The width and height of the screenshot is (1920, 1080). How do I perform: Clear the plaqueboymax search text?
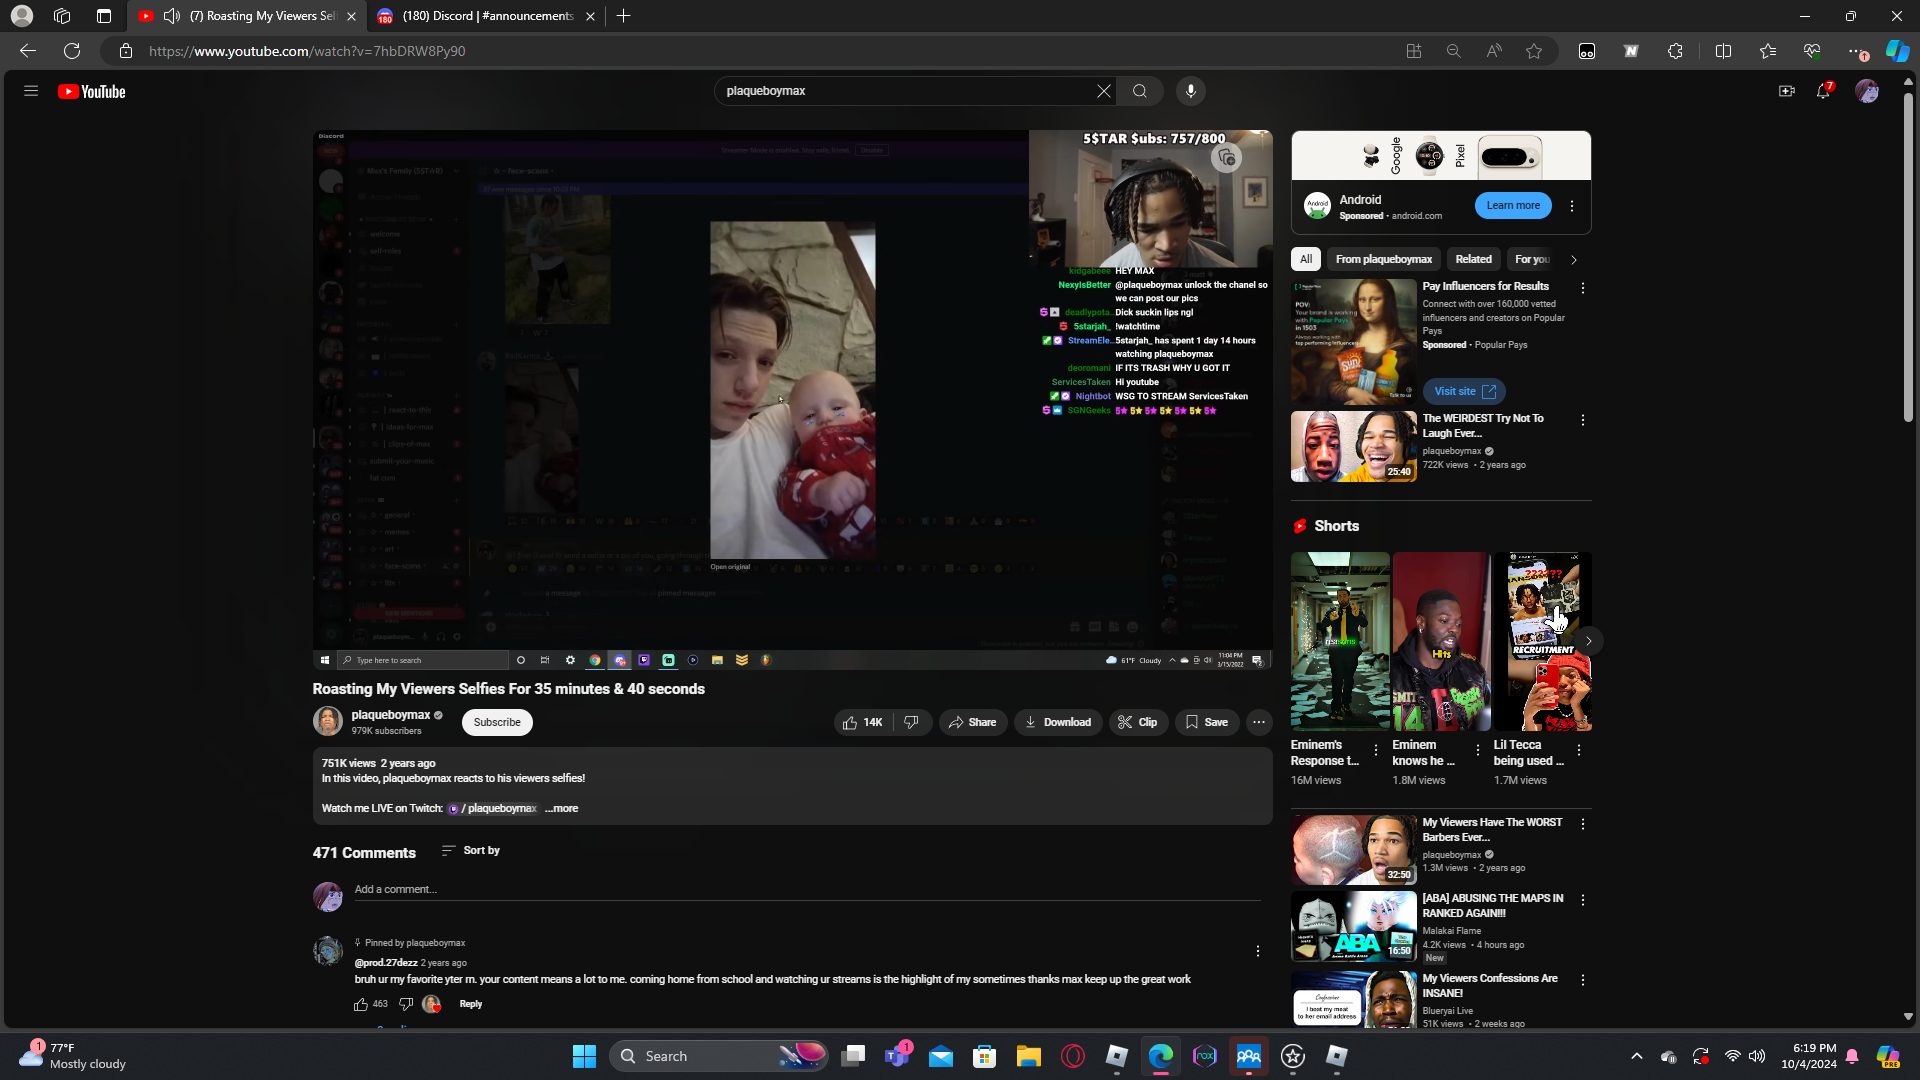1103,91
